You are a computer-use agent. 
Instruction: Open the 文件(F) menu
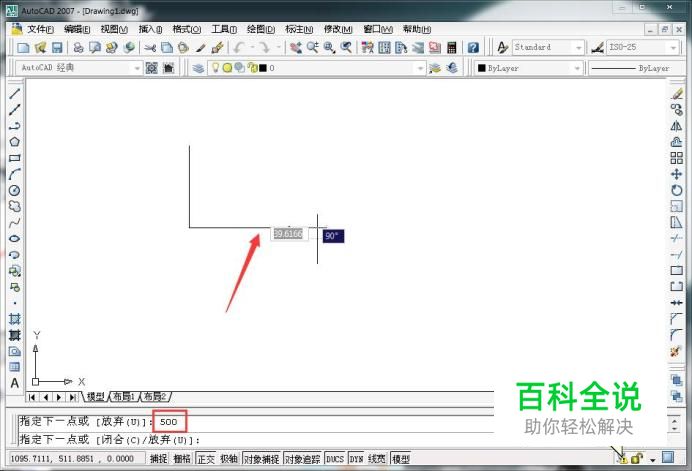click(x=40, y=30)
